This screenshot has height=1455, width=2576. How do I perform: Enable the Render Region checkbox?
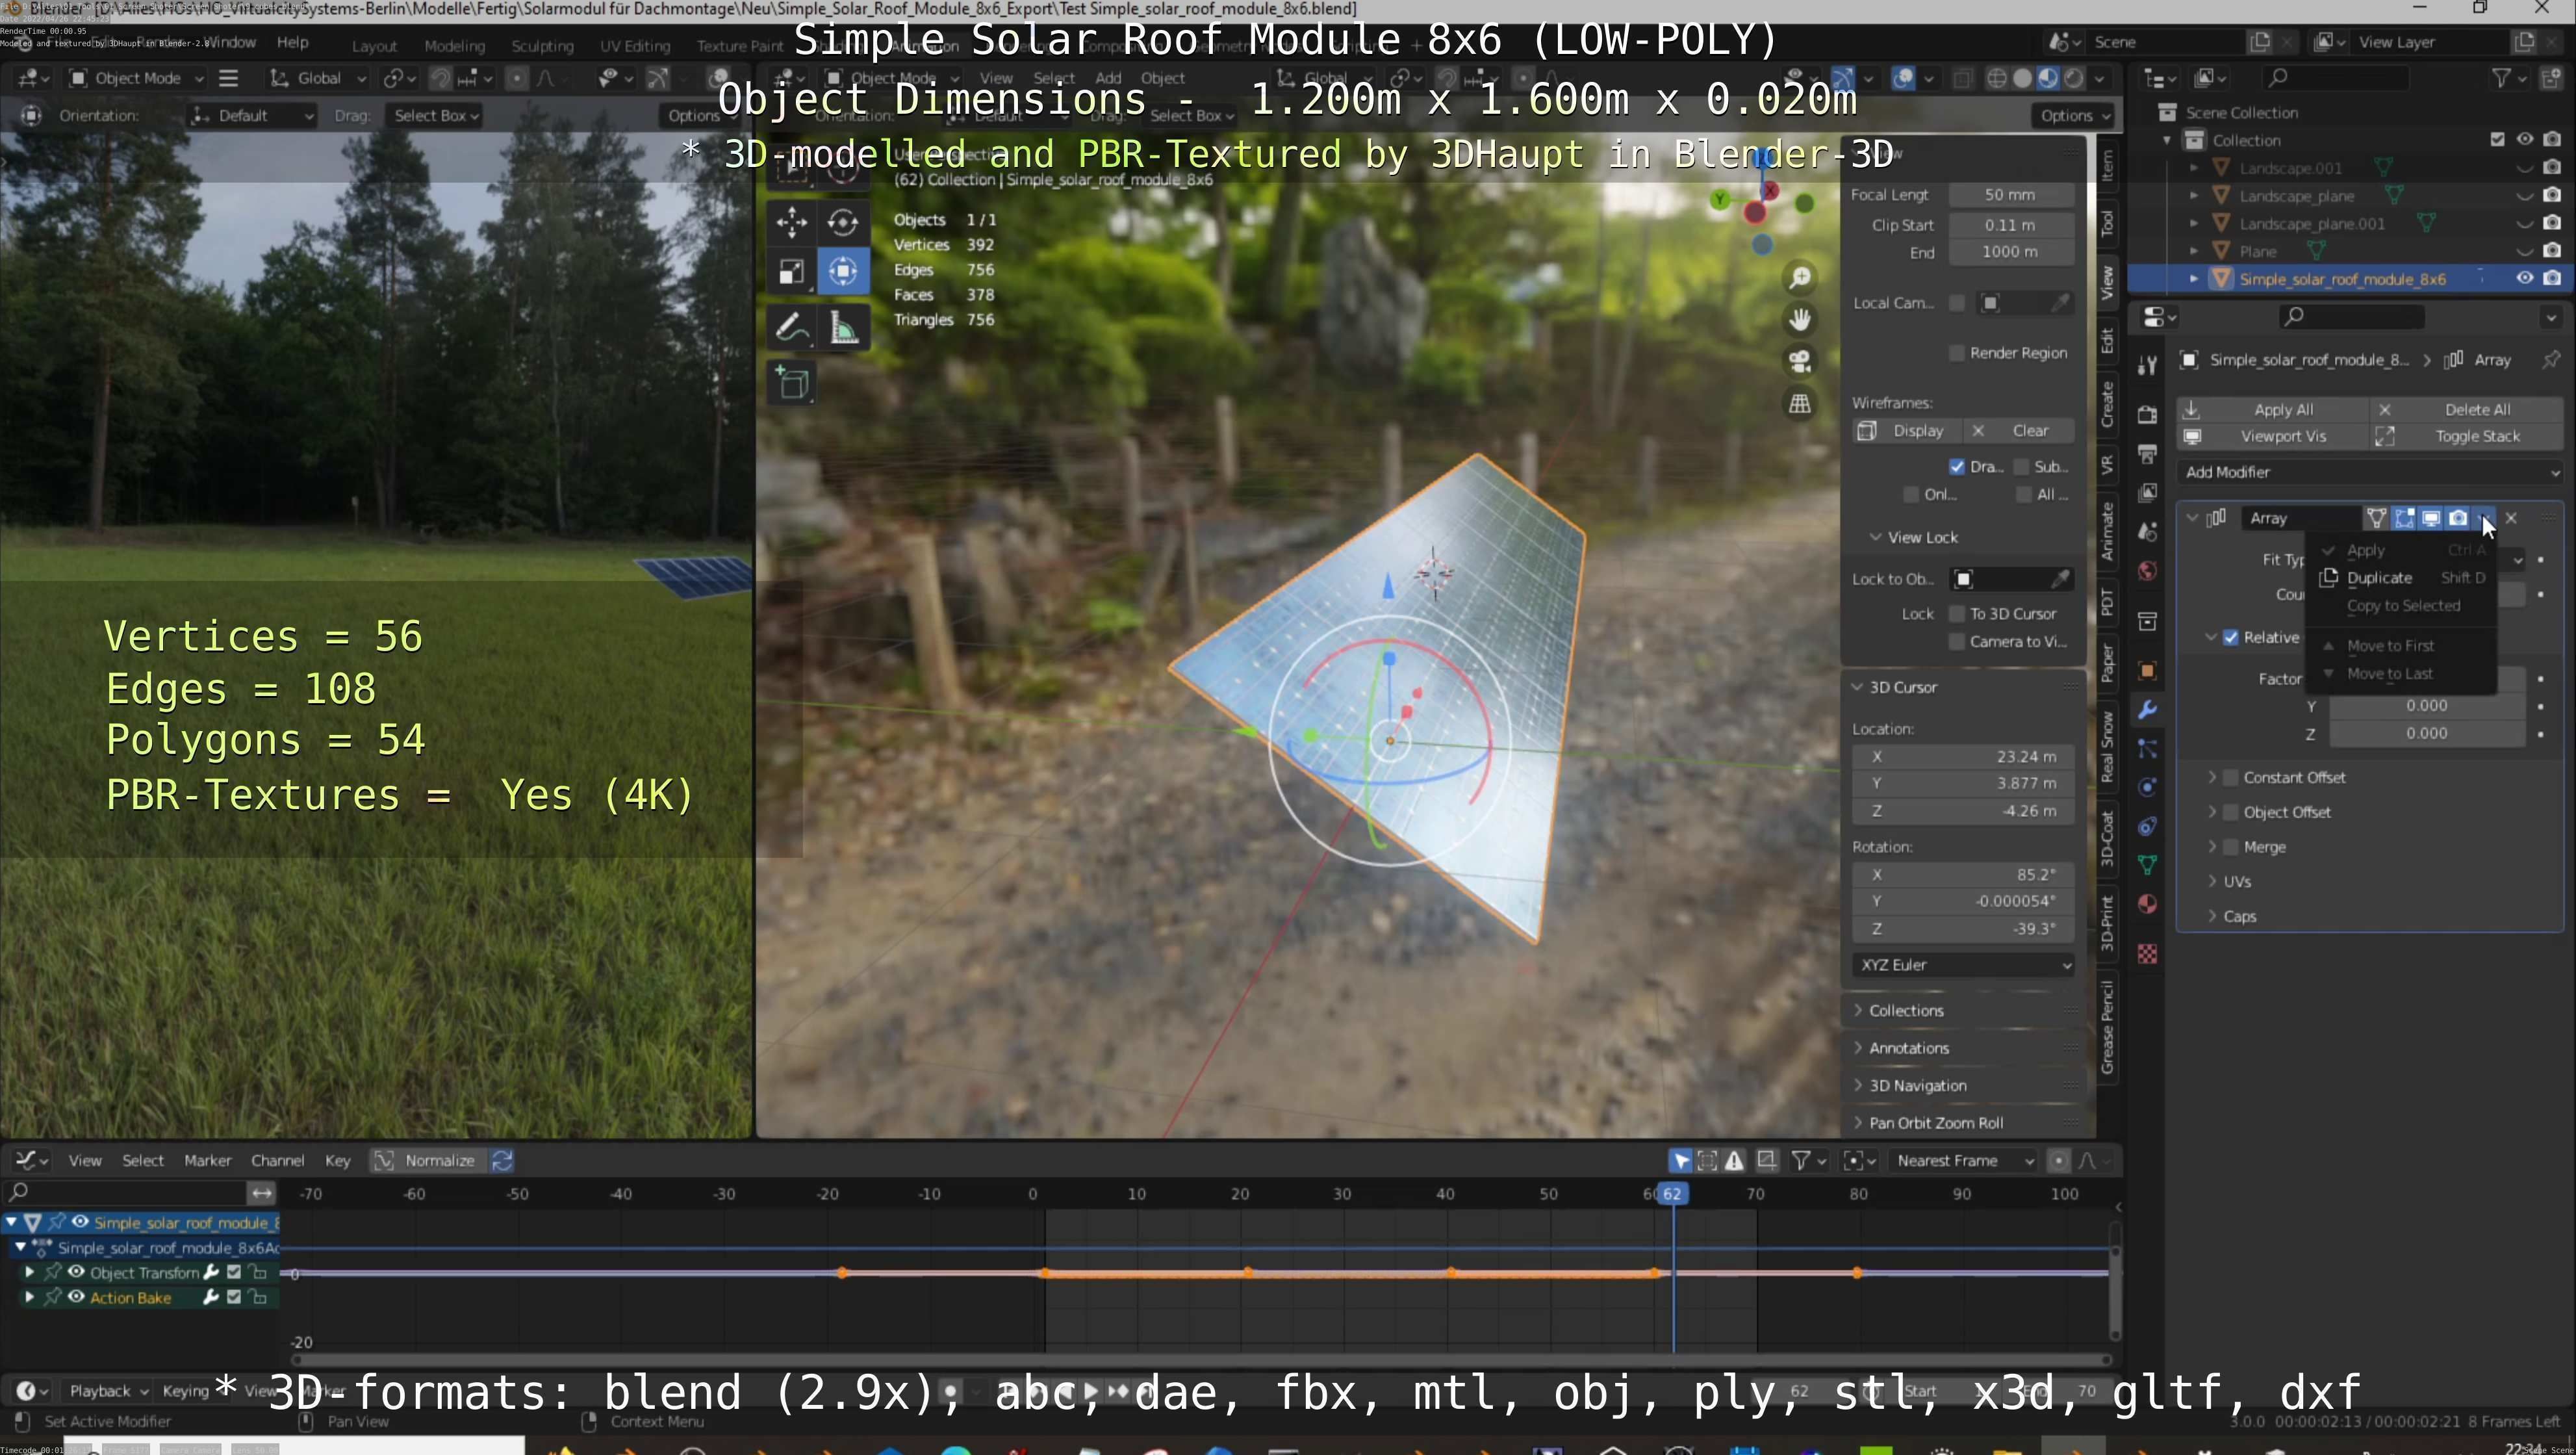coord(1957,353)
